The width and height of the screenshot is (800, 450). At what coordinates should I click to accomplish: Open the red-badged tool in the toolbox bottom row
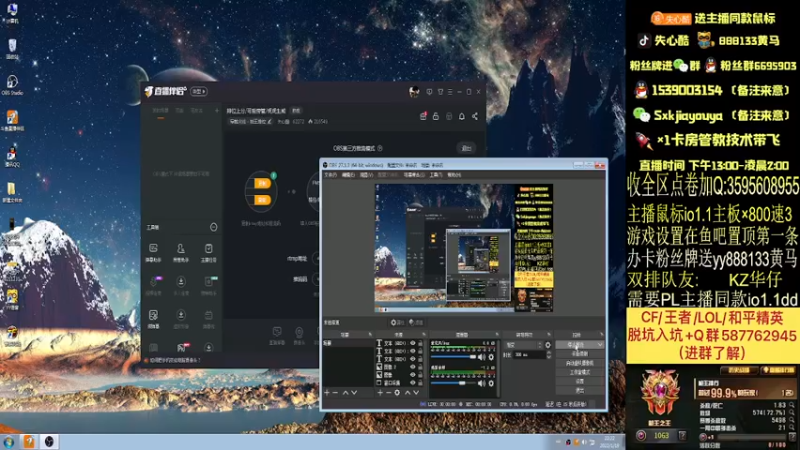tap(182, 347)
